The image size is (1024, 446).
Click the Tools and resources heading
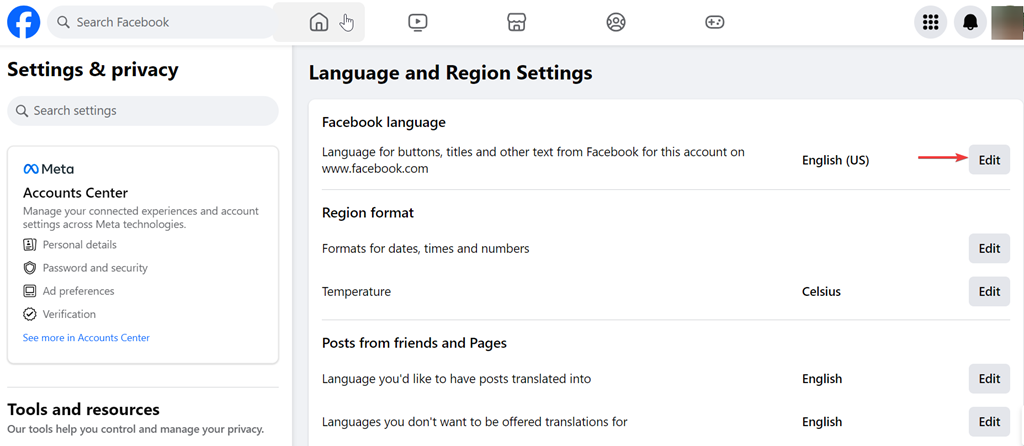click(83, 409)
